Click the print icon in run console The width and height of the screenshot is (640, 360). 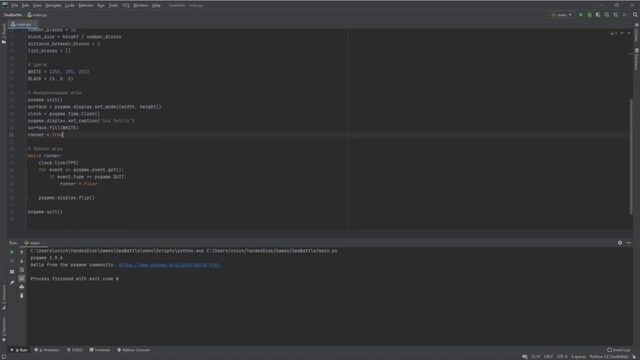tap(22, 287)
